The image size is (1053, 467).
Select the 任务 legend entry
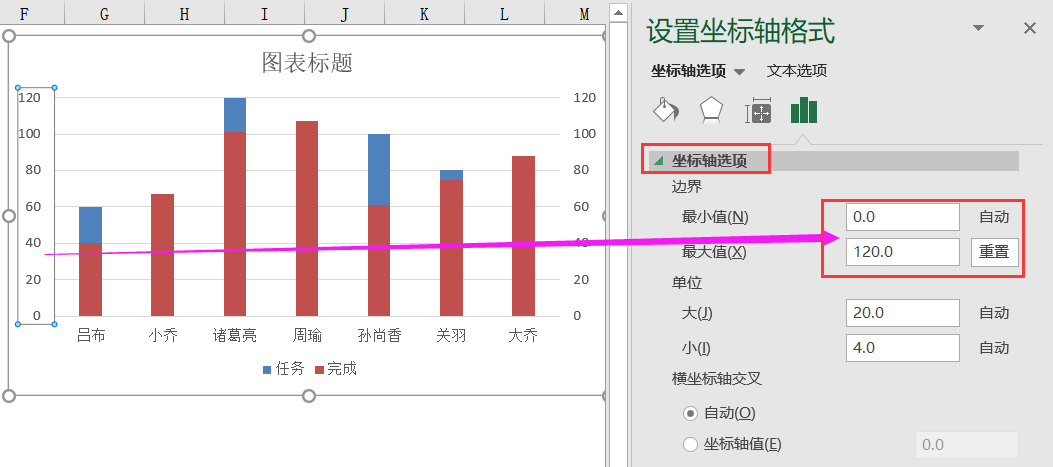click(283, 369)
